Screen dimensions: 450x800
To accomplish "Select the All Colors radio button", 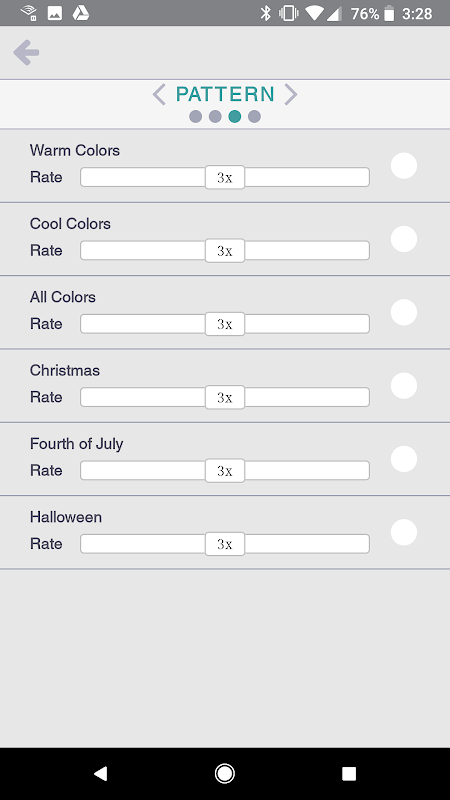I will [x=404, y=312].
